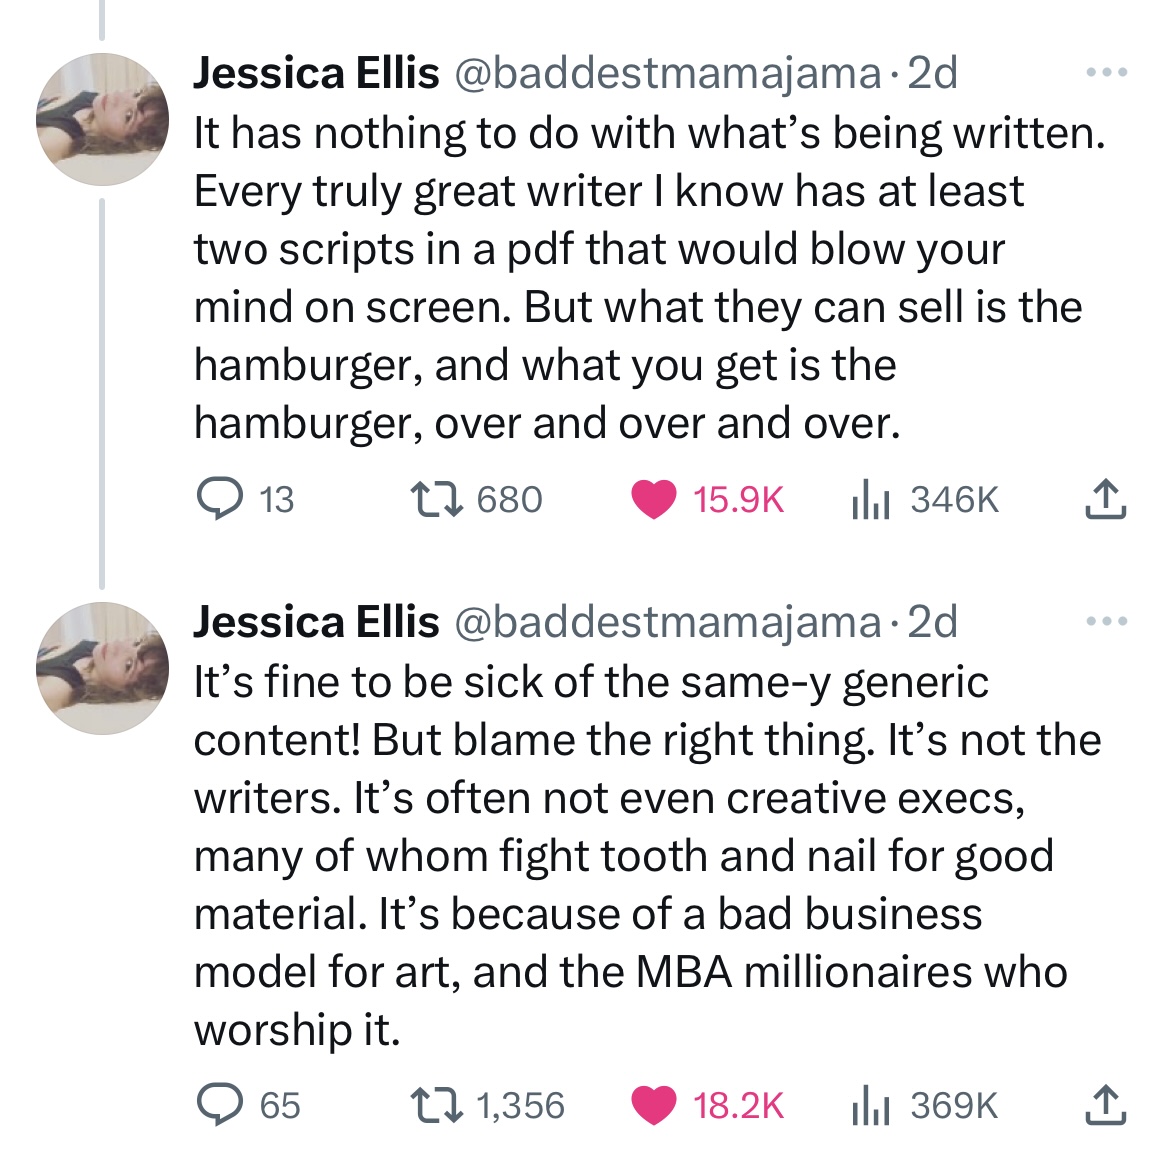1170x1157 pixels.
Task: Share the MBA millionaires tweet
Action: tap(1105, 1105)
